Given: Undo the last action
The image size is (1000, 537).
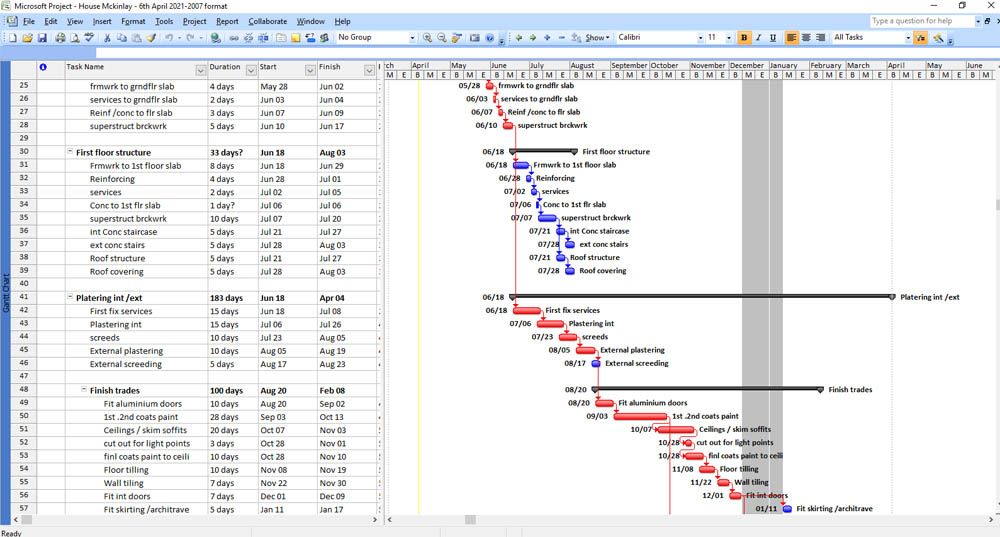Looking at the screenshot, I should tap(169, 38).
